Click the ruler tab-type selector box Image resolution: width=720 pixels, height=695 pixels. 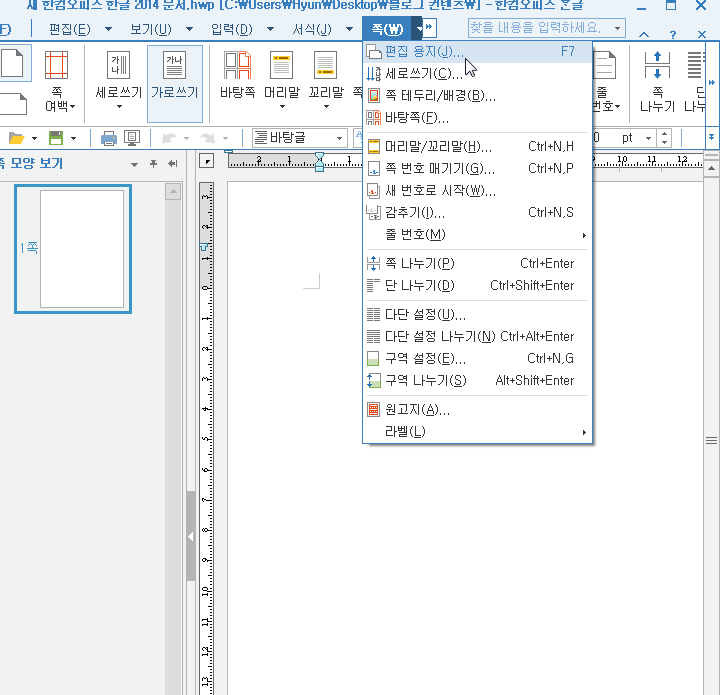(207, 162)
